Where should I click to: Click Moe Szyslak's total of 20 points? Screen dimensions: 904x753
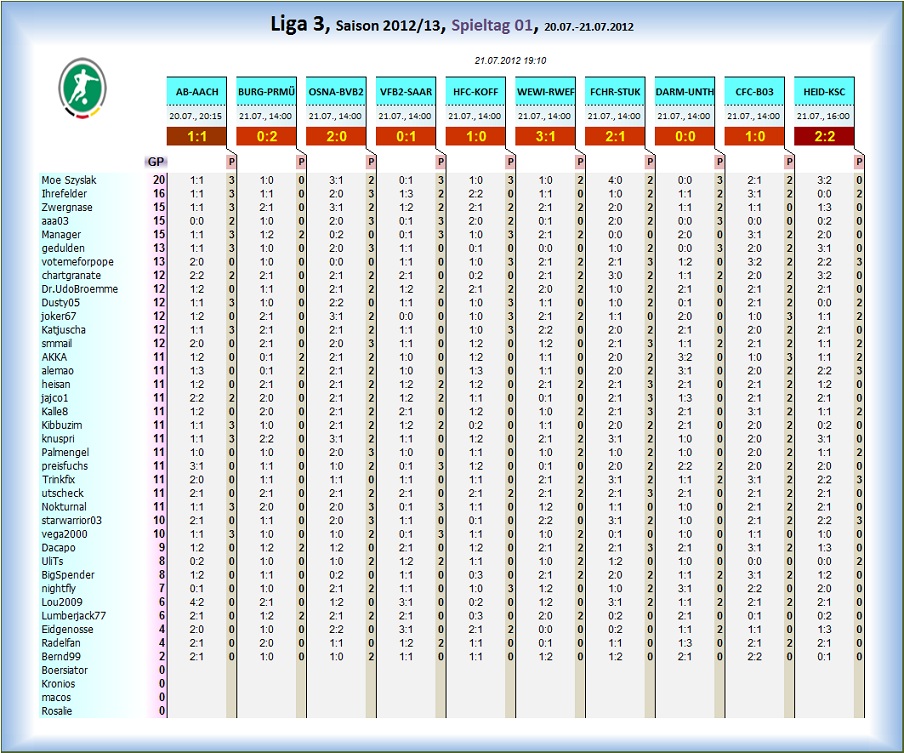[x=159, y=180]
